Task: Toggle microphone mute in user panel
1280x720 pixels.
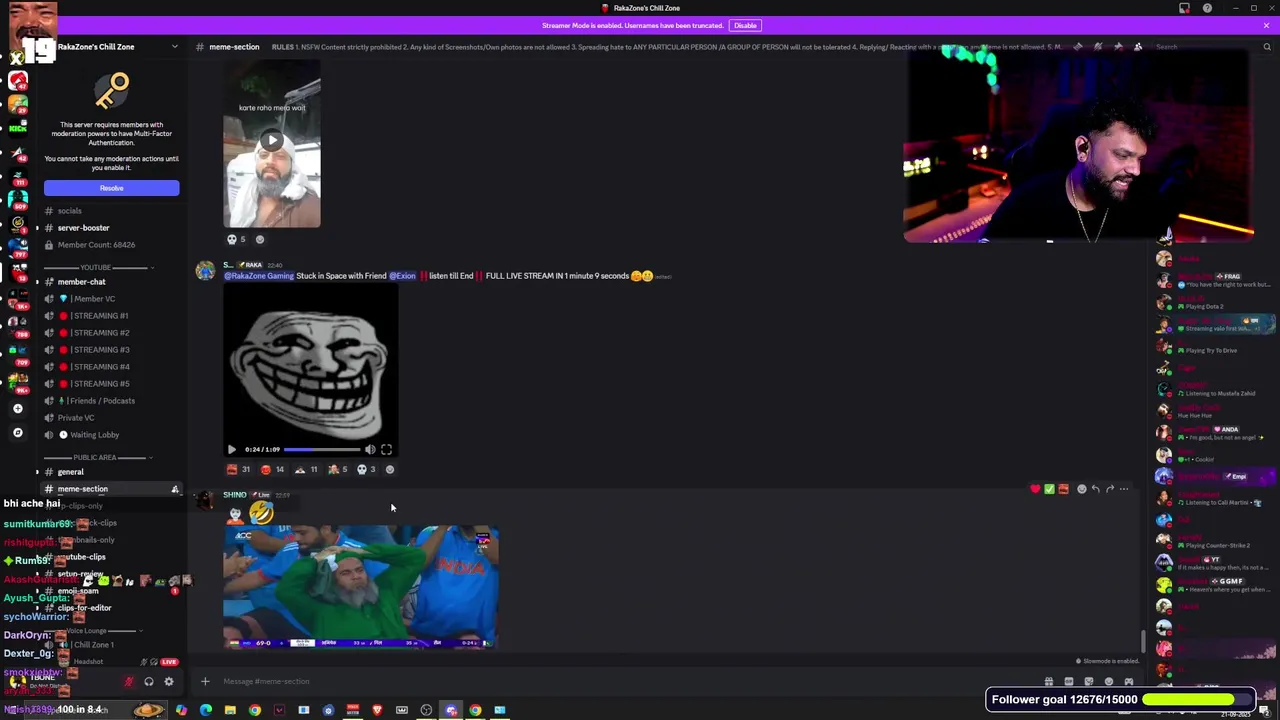Action: coord(129,682)
